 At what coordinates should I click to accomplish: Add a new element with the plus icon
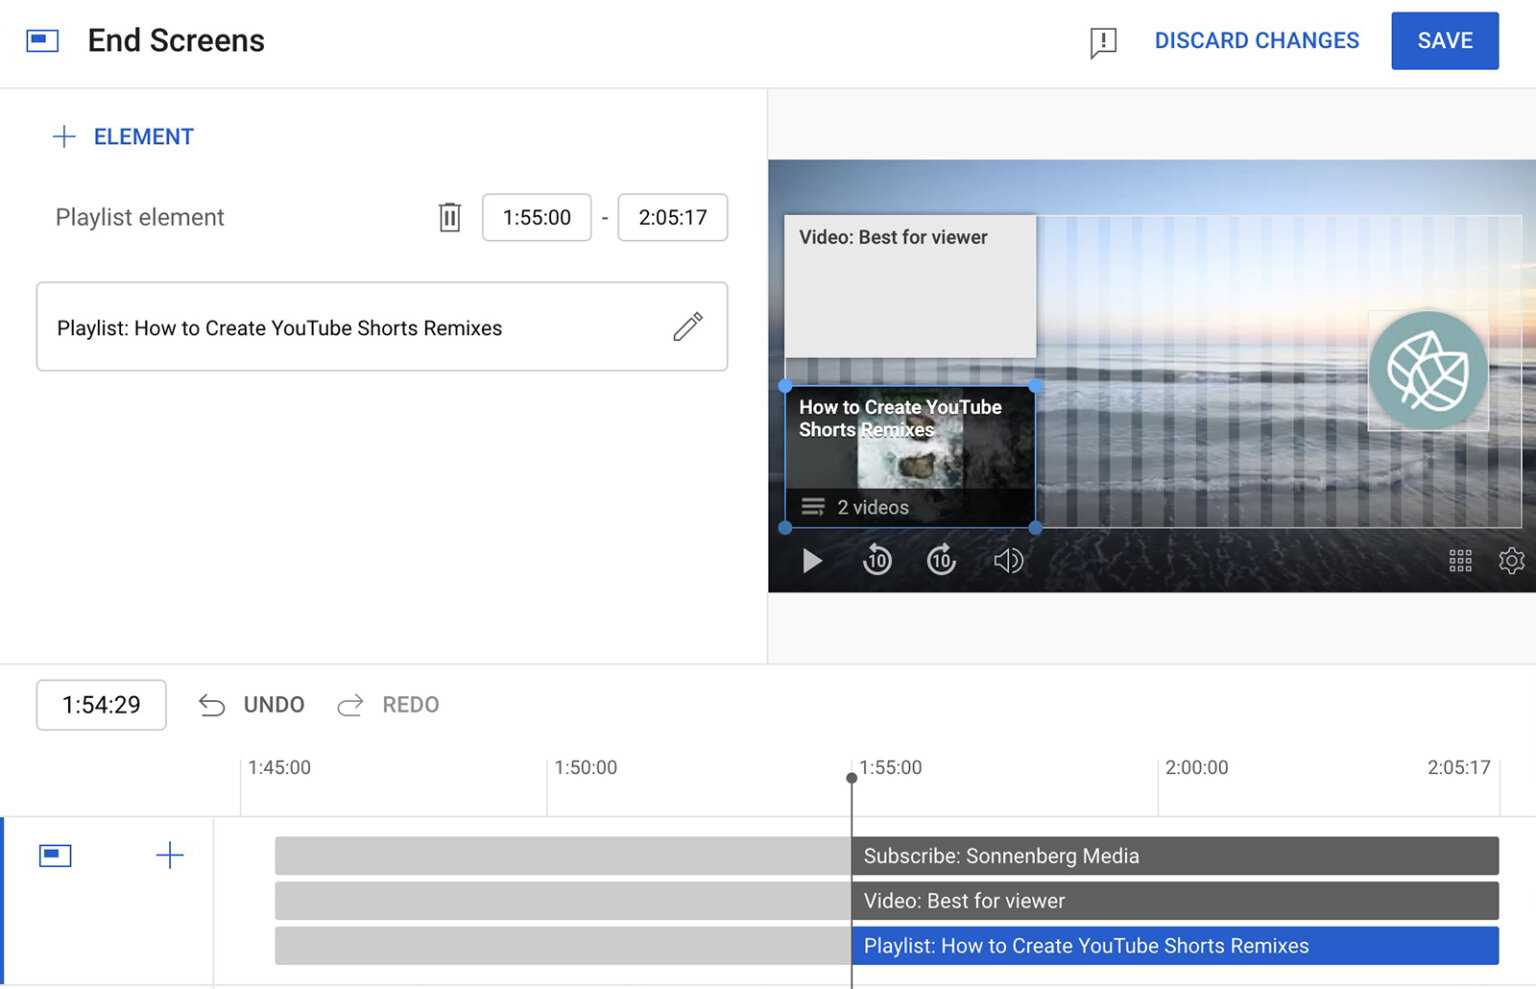click(170, 855)
